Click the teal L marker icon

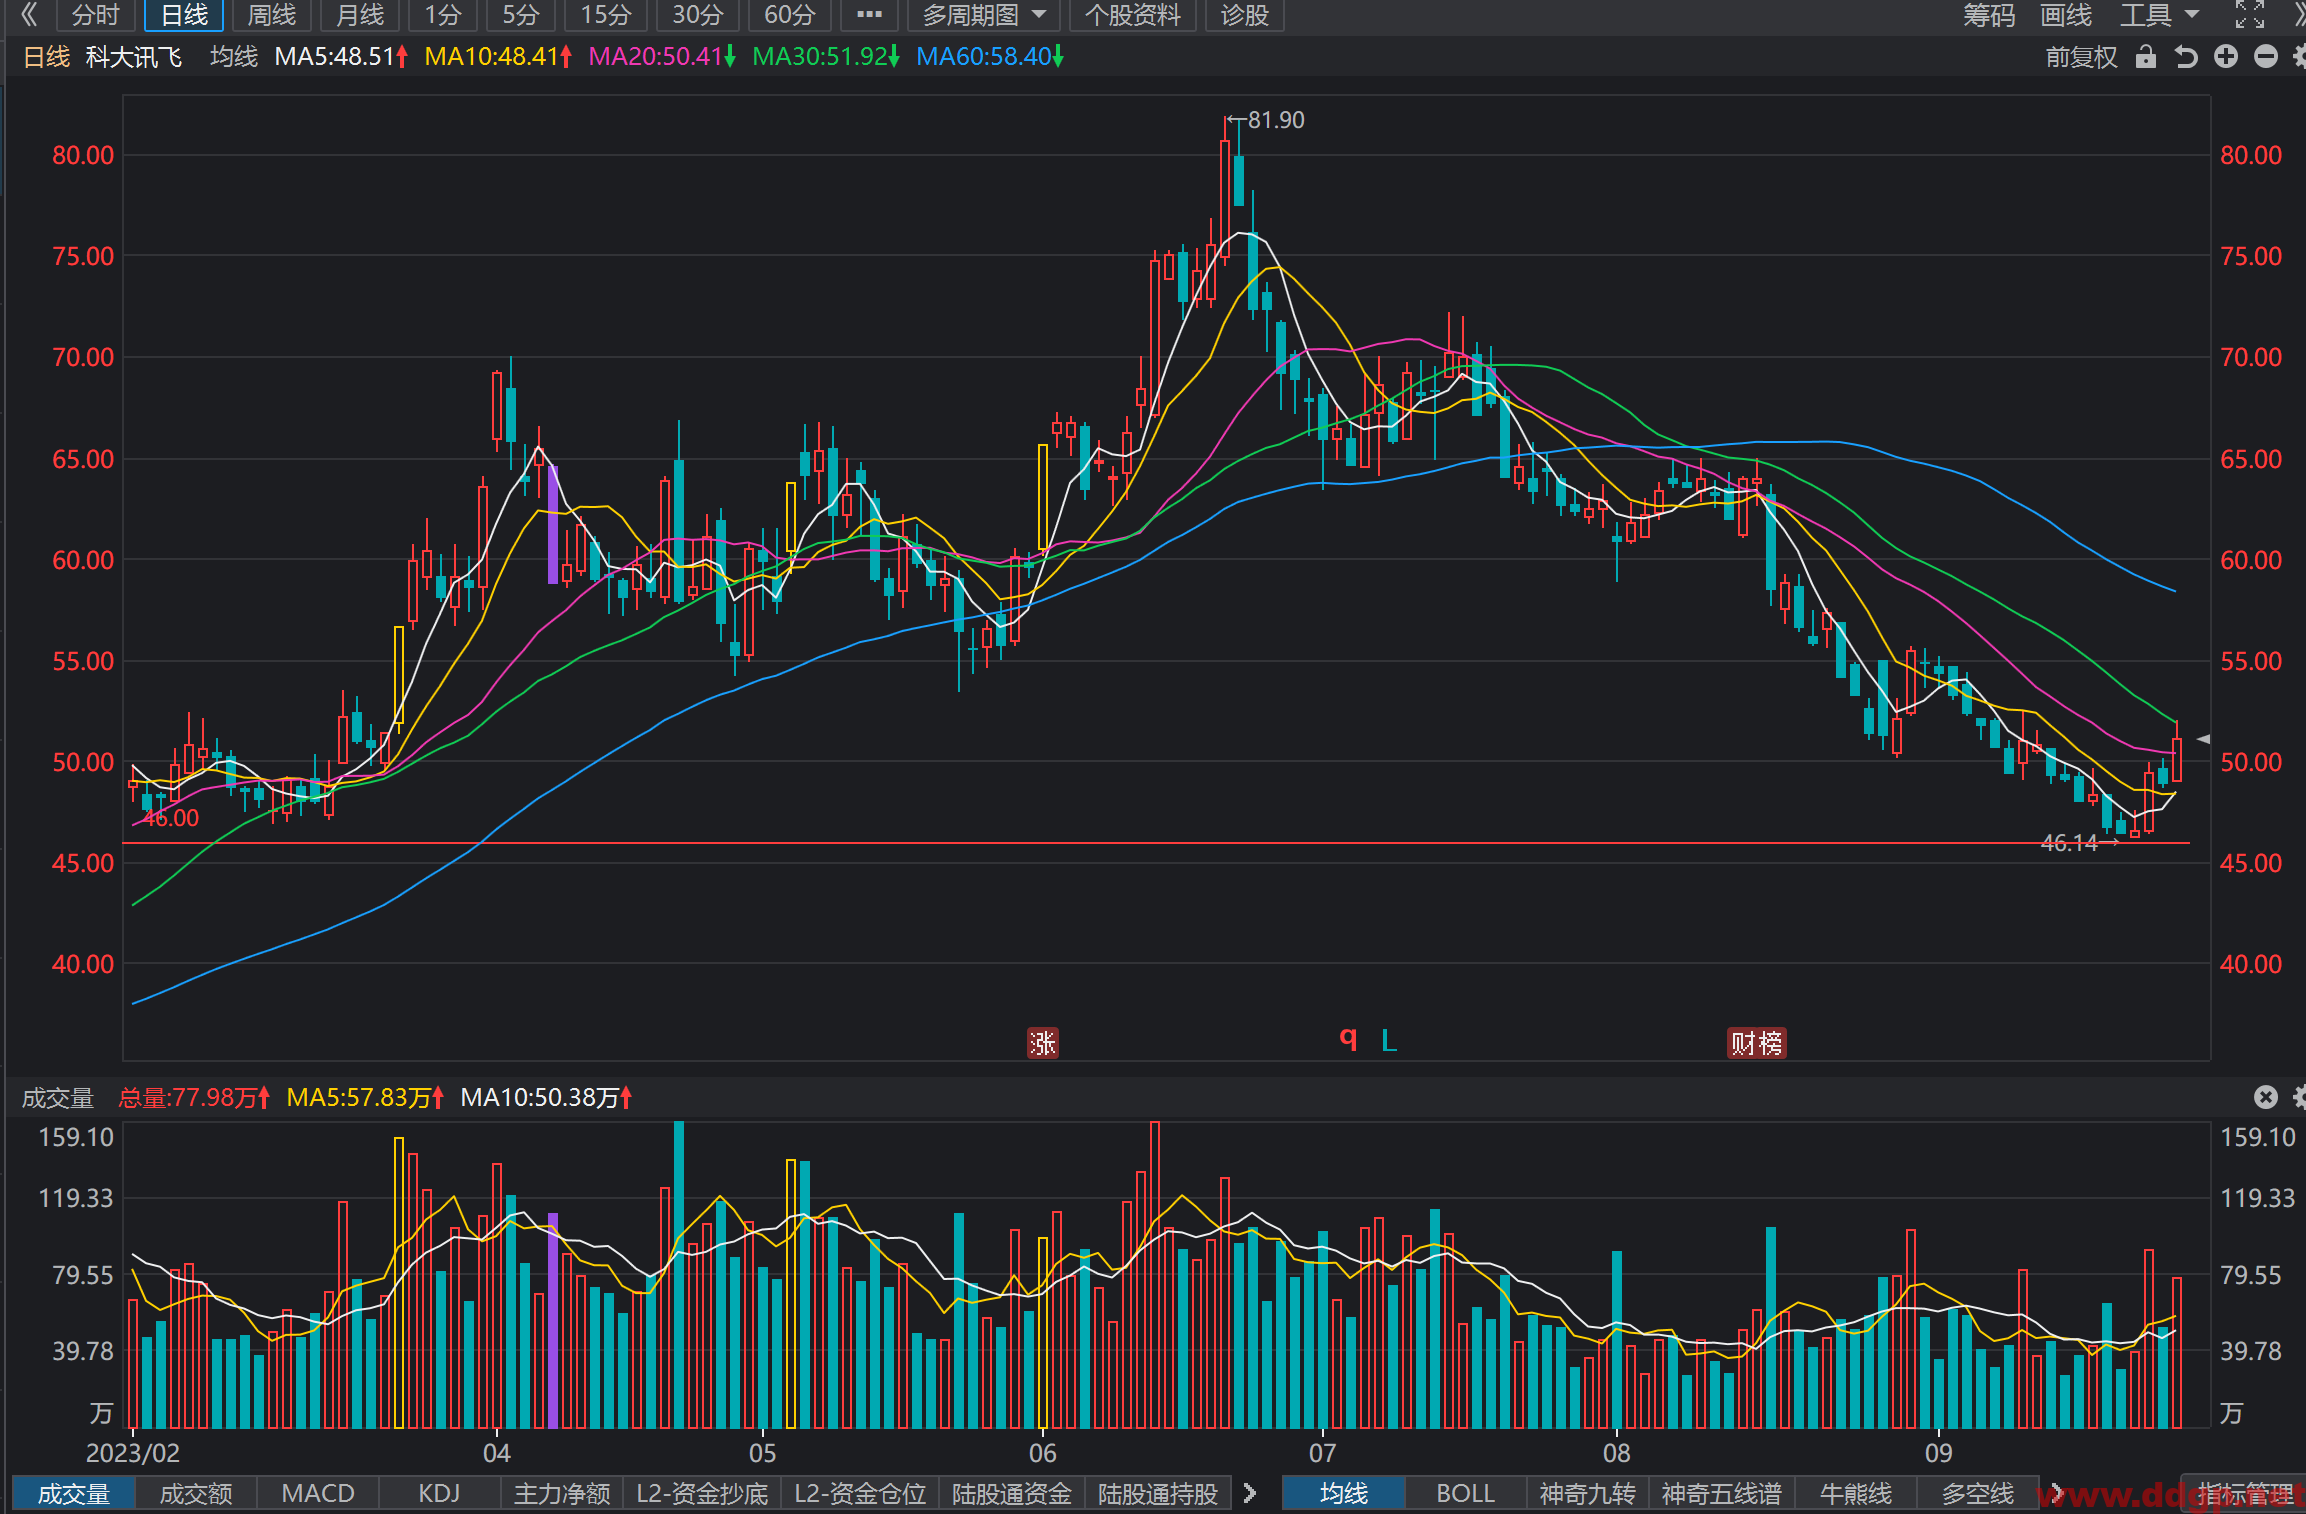[1389, 1041]
